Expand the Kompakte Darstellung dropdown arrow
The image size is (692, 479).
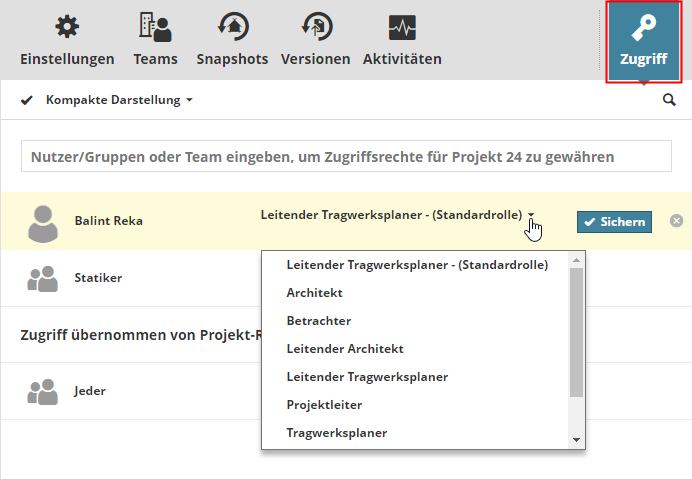[189, 101]
